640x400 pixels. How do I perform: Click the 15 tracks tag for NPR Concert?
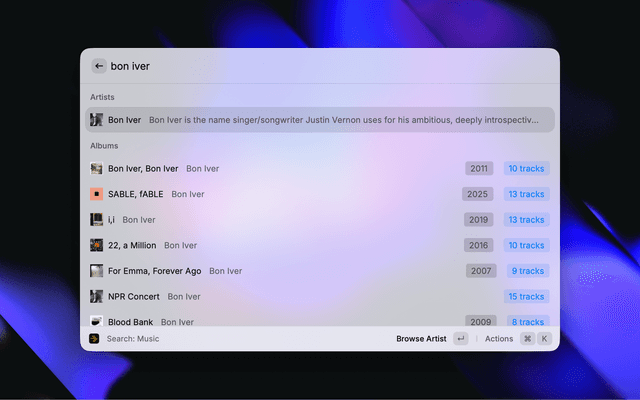(526, 296)
